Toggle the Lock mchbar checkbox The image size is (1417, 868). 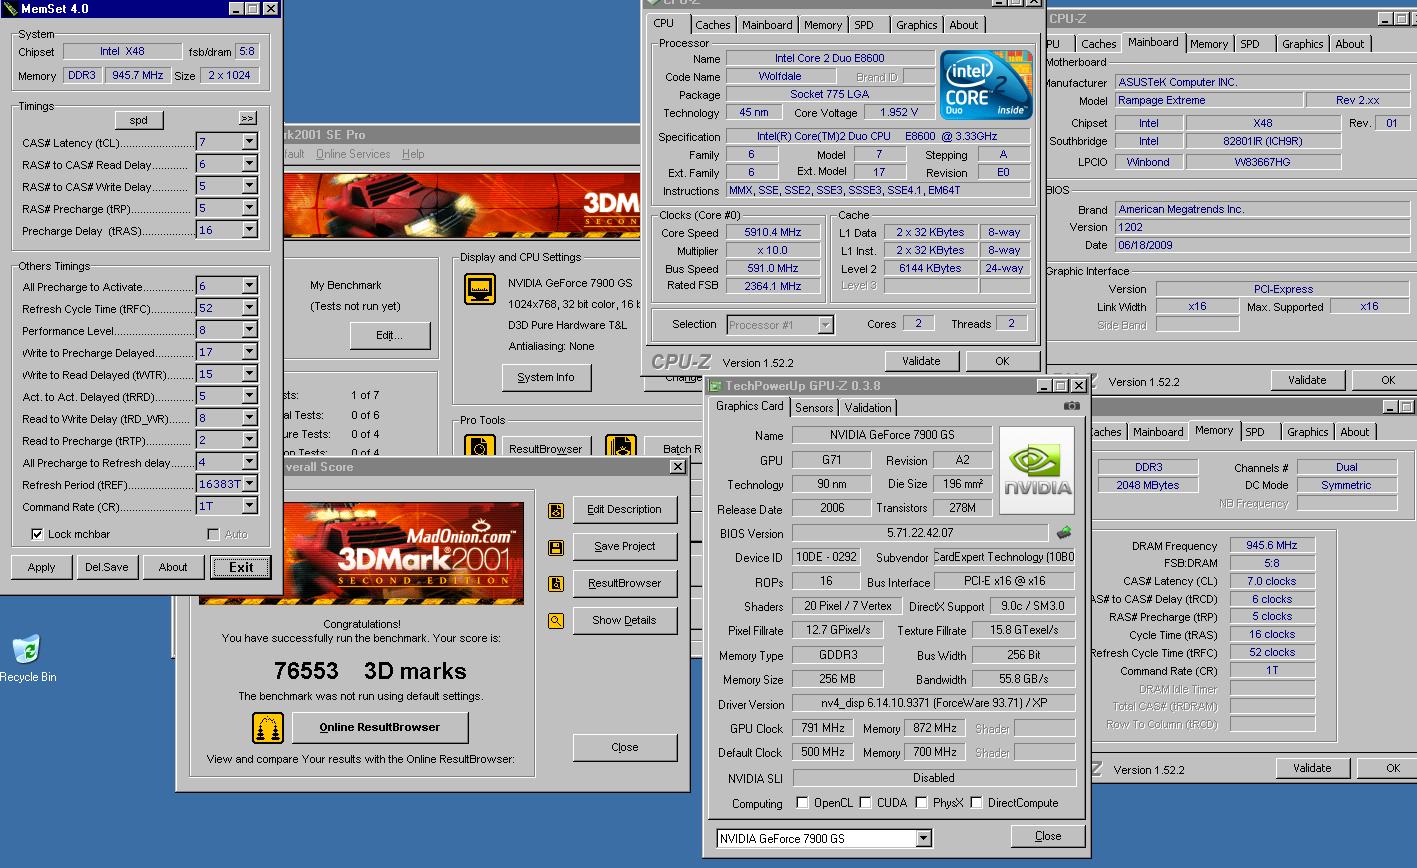(38, 534)
